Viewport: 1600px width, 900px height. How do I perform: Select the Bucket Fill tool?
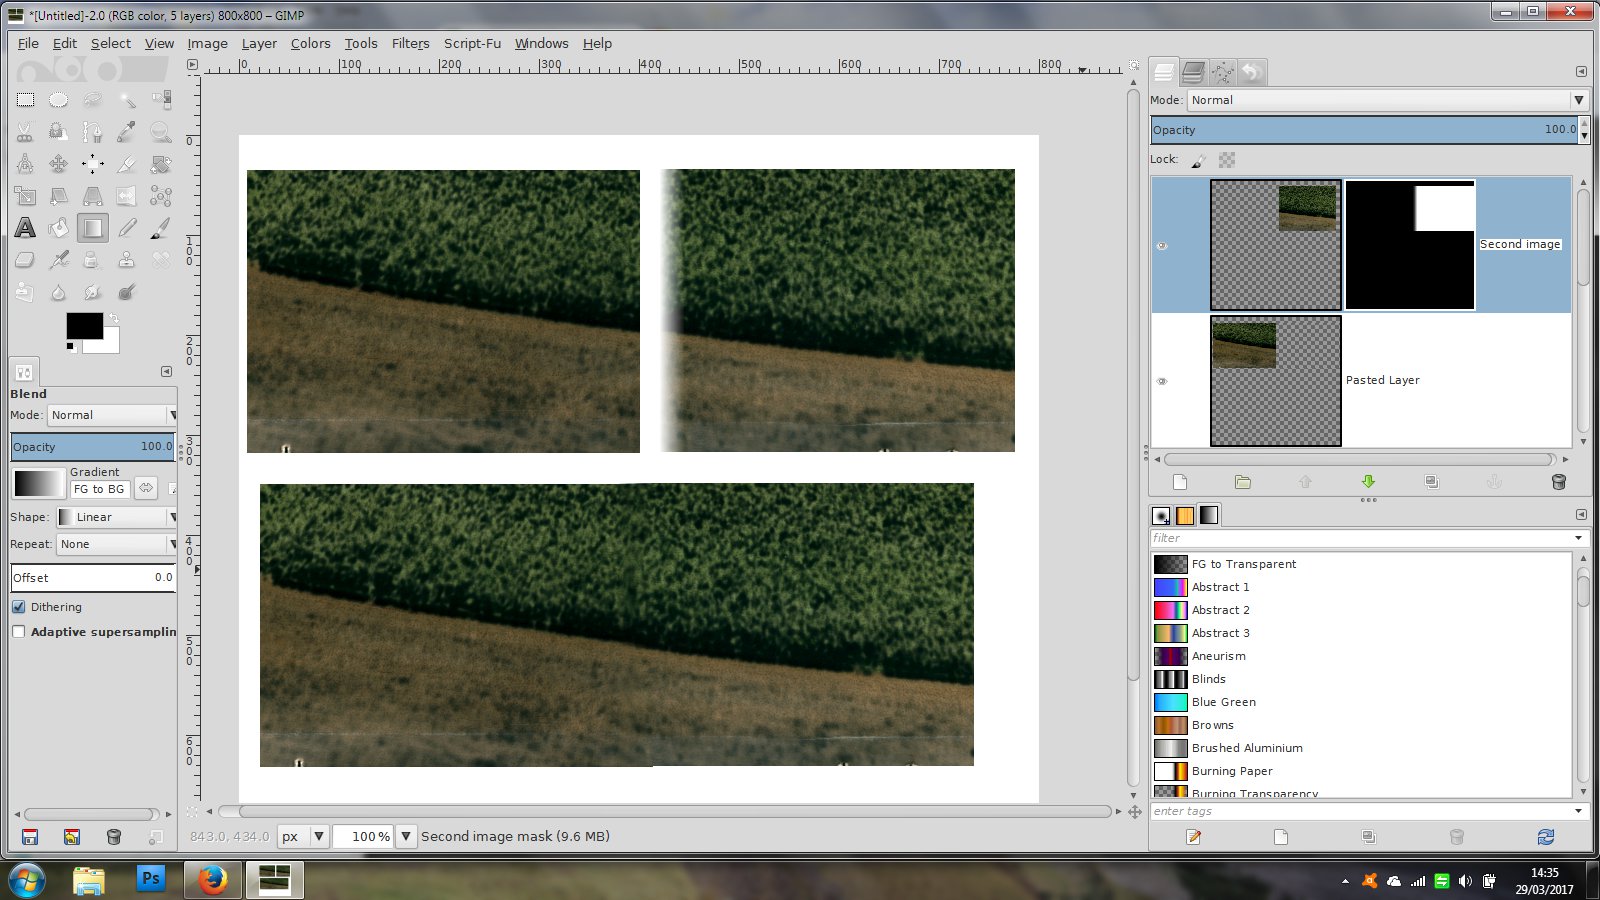tap(59, 228)
